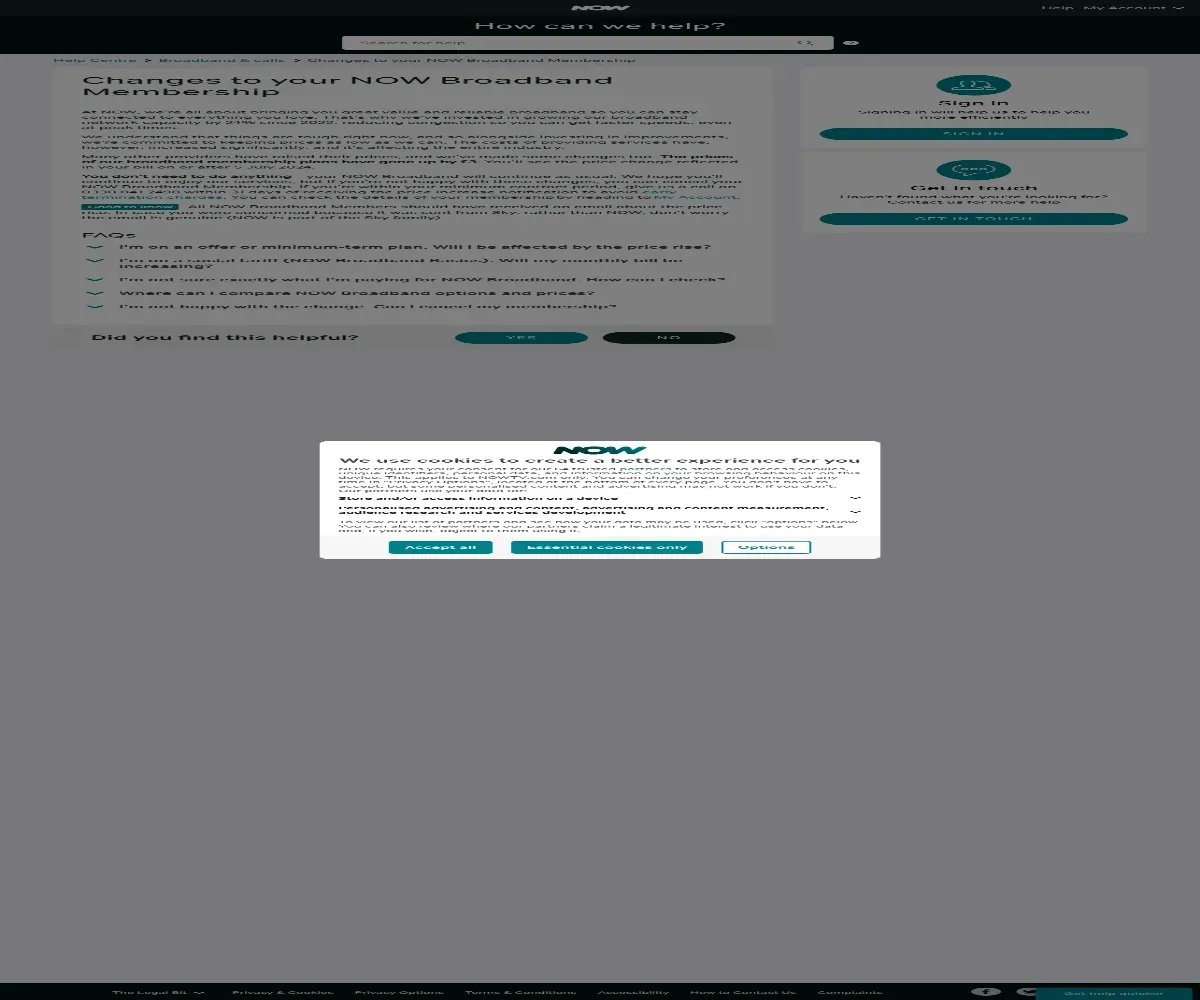Image resolution: width=1200 pixels, height=1000 pixels.
Task: Expand 'Personalised advertising and content' cookie purpose
Action: tap(600, 510)
